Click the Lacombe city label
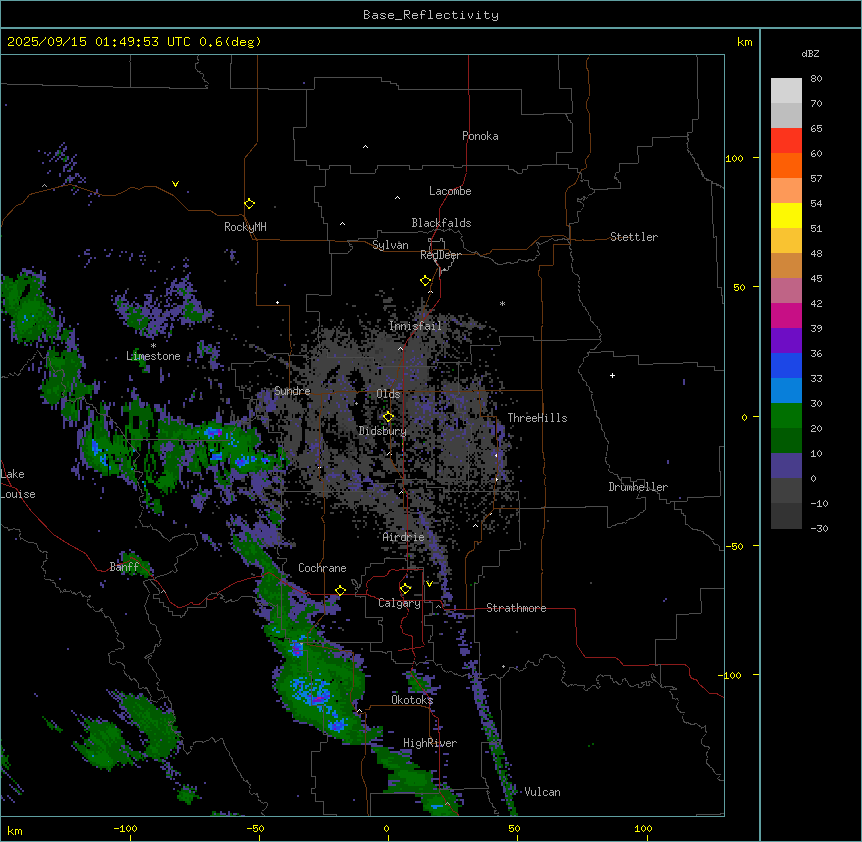The height and width of the screenshot is (842, 862). [450, 191]
